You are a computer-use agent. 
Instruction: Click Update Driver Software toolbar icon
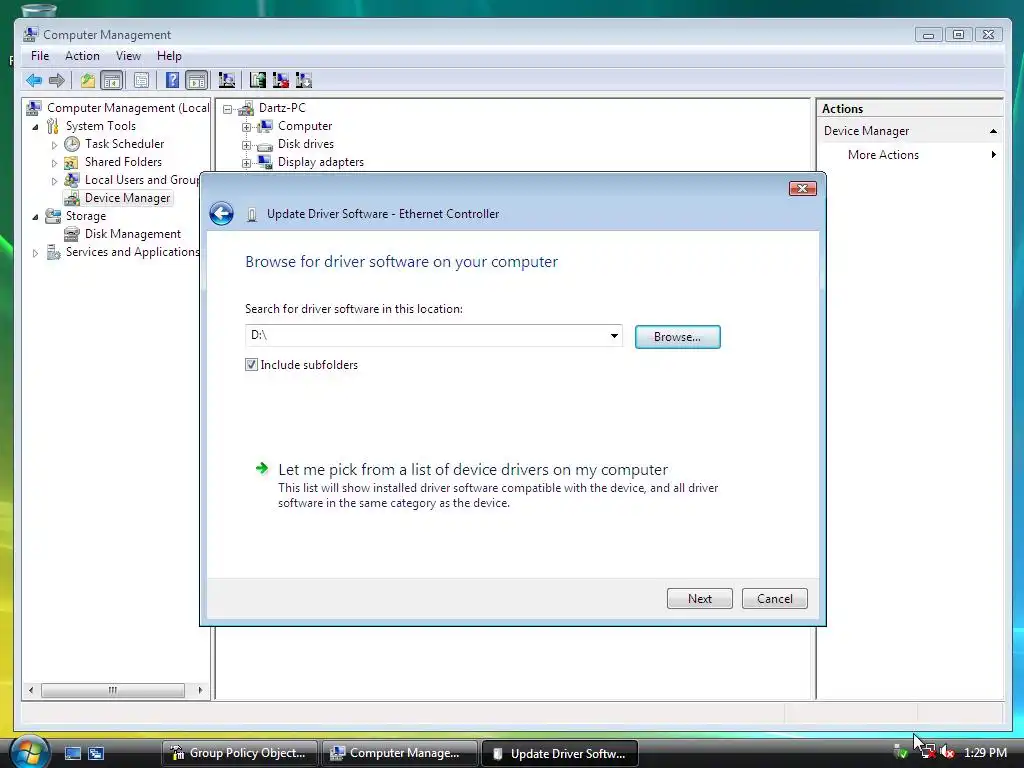258,80
